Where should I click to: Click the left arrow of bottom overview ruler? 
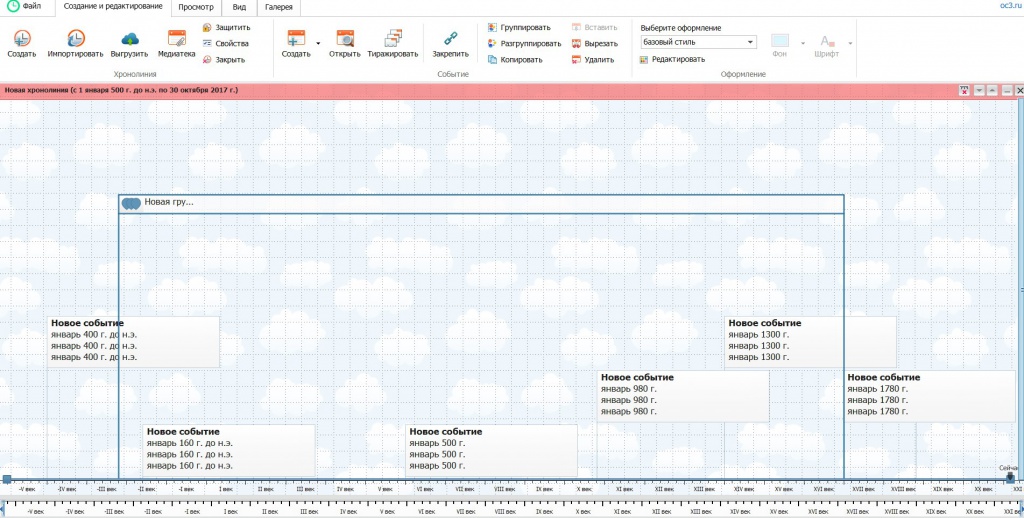(3, 508)
